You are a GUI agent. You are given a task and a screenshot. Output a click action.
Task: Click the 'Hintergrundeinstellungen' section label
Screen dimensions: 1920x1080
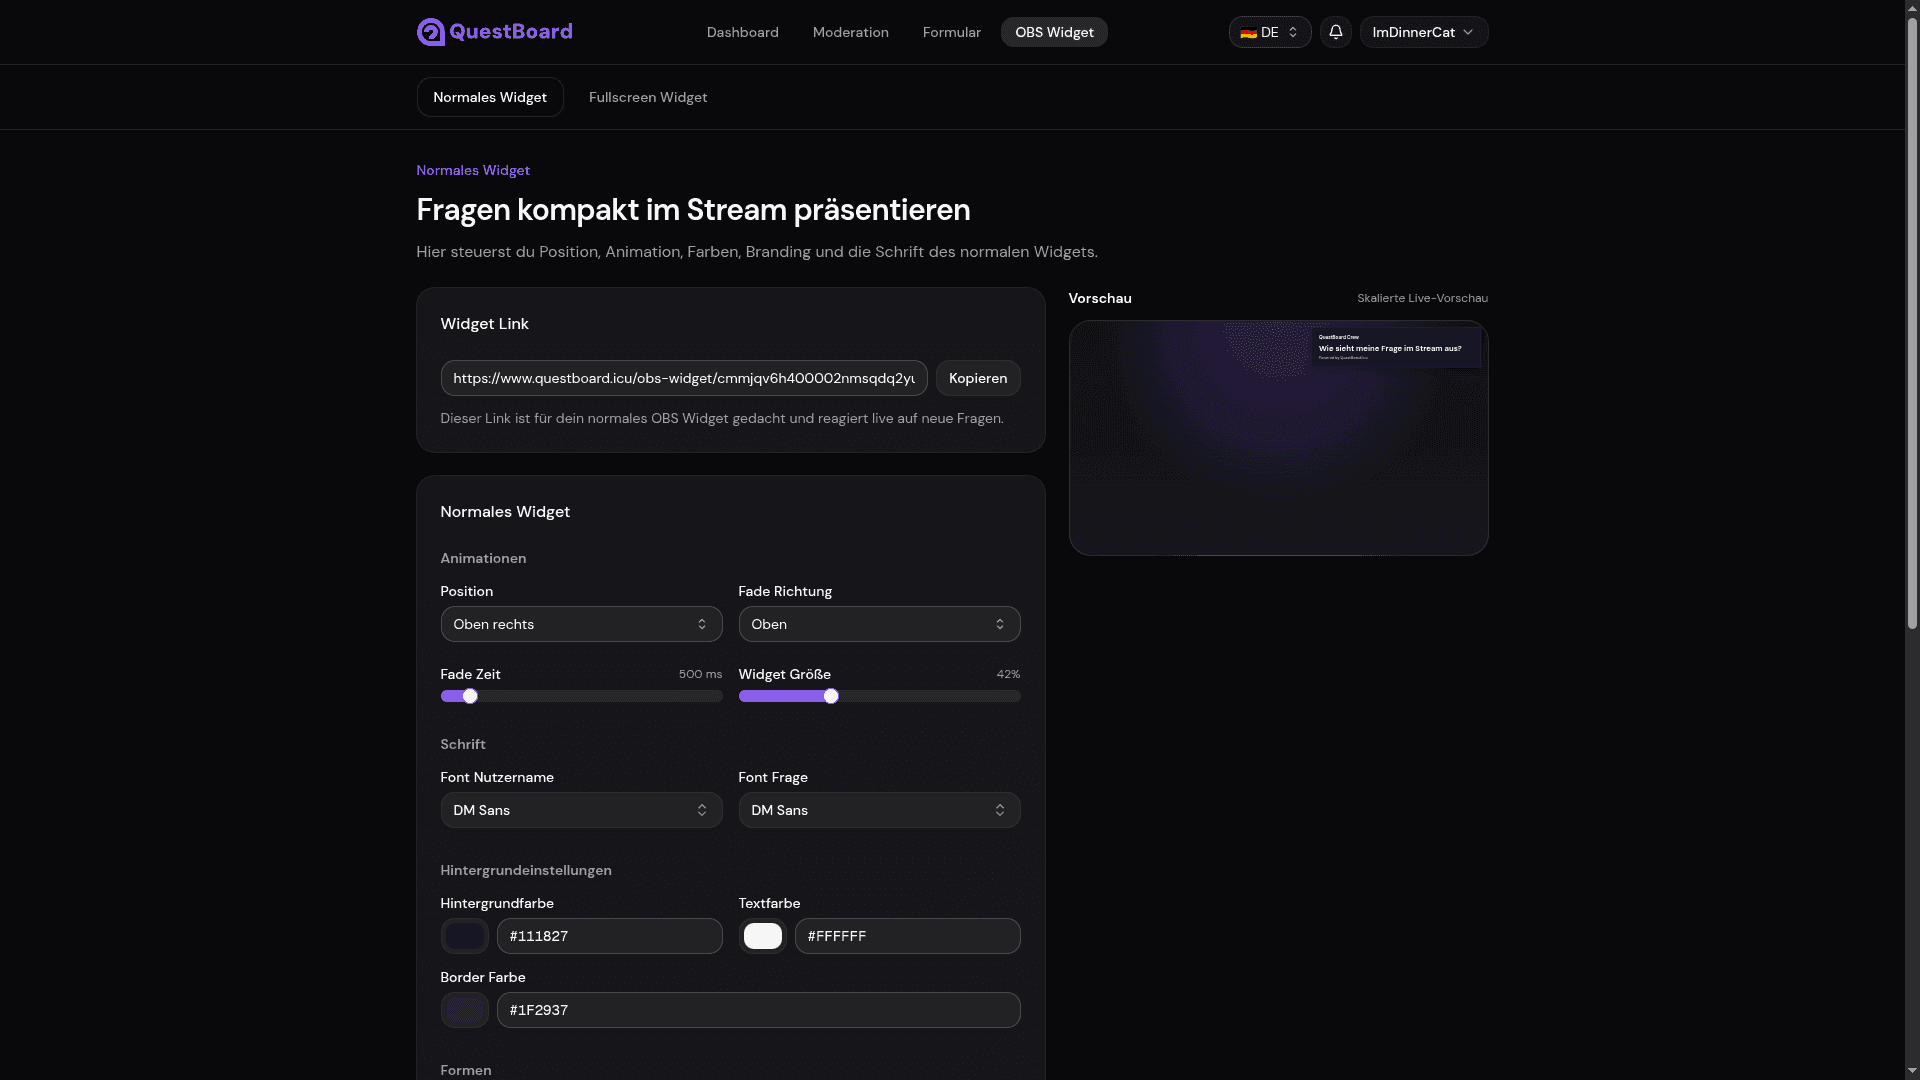point(526,870)
